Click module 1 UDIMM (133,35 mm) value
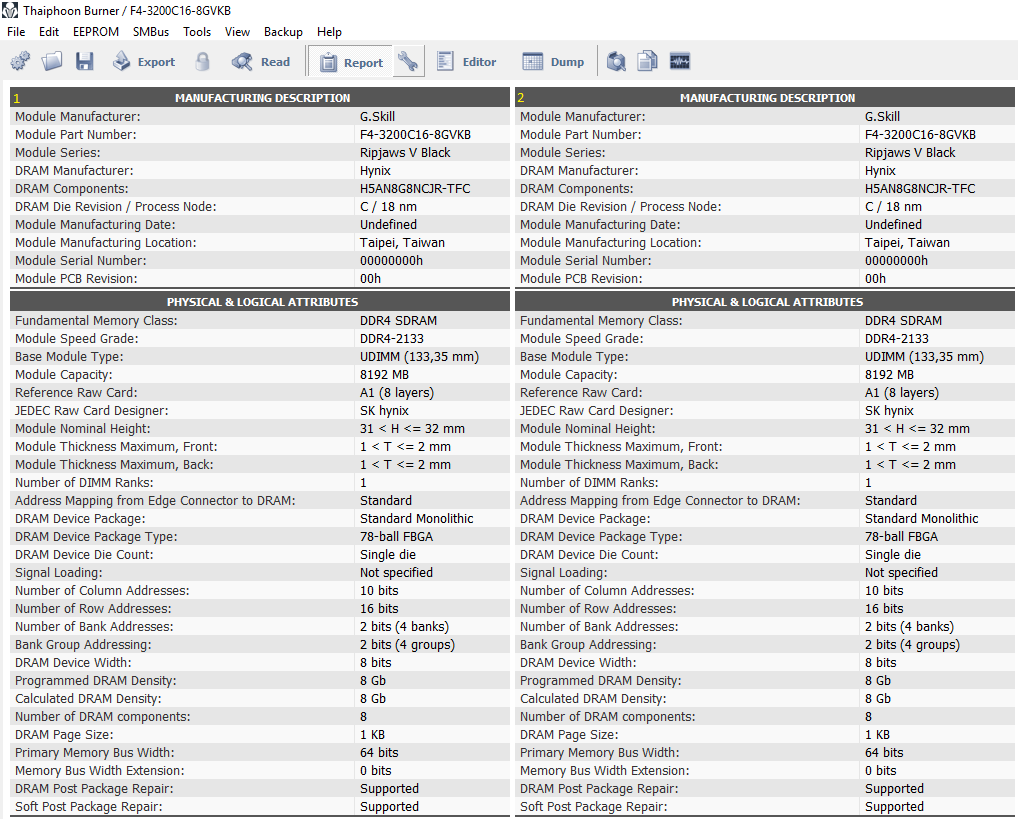Screen dimensions: 1018x819 (419, 357)
